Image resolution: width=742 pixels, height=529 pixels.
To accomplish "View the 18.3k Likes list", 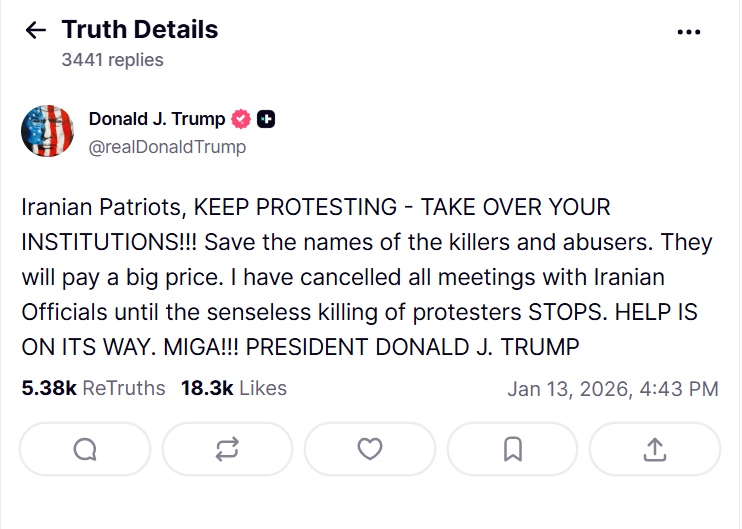I will 233,388.
